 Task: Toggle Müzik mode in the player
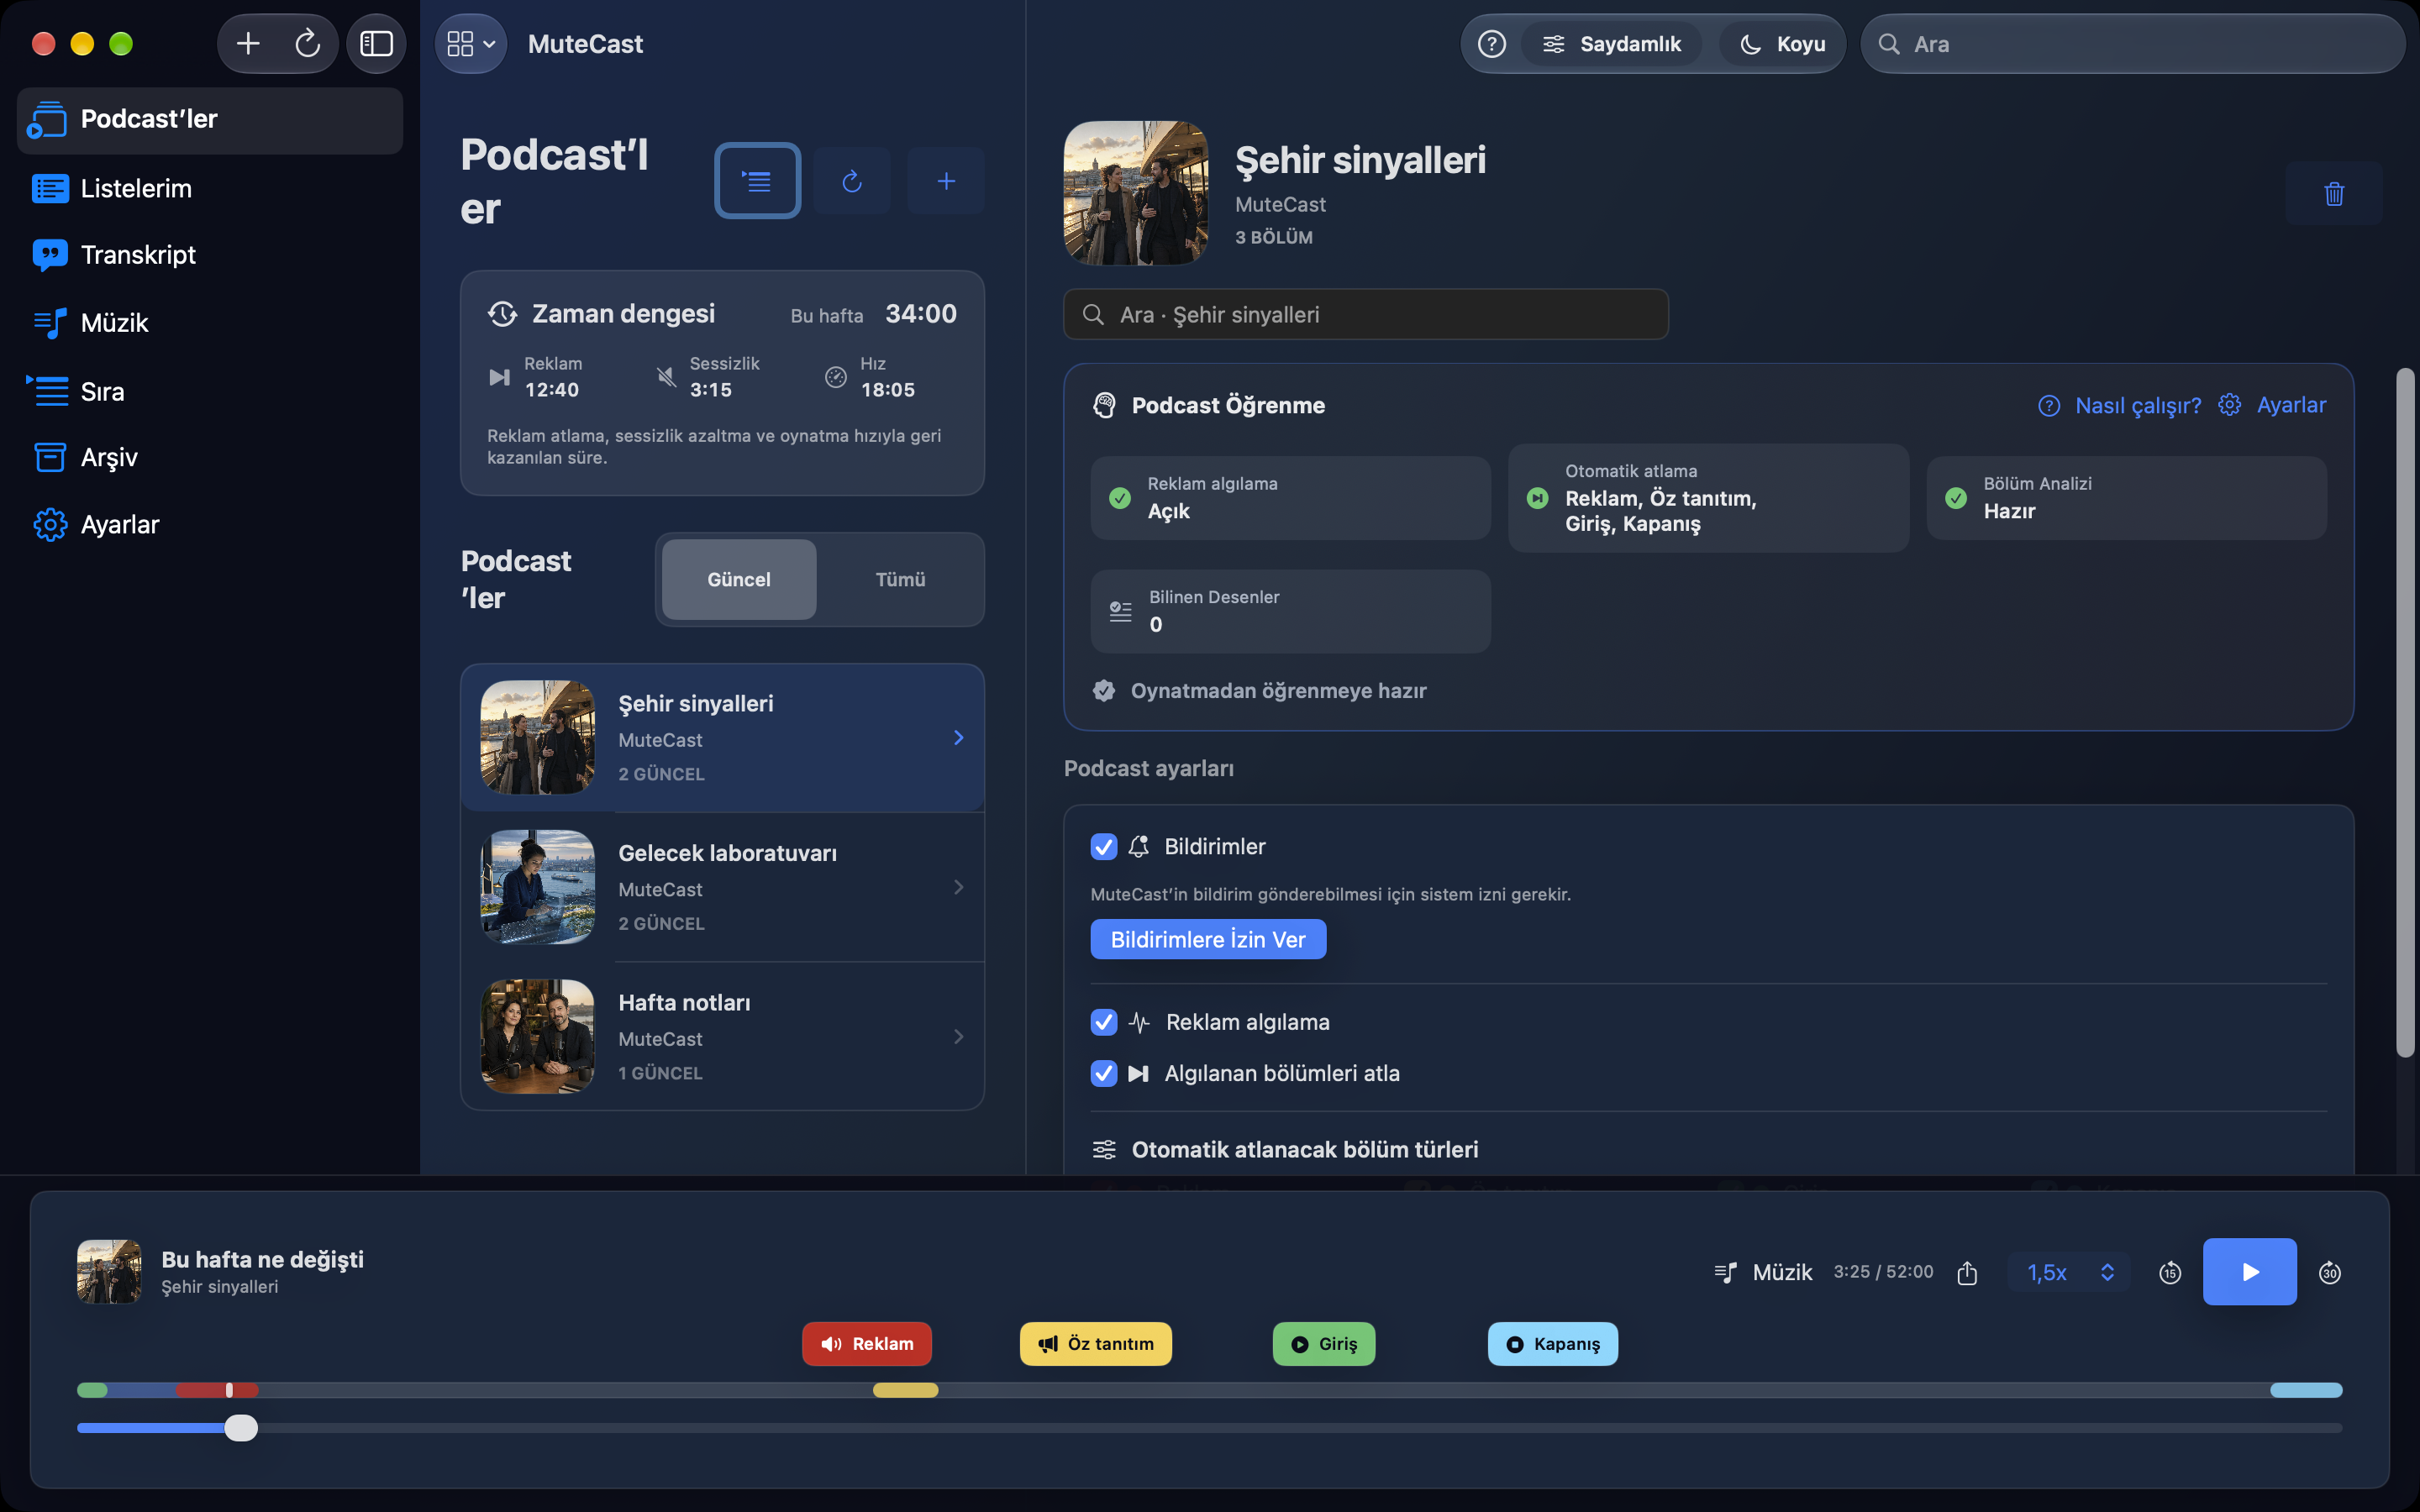[x=1762, y=1272]
